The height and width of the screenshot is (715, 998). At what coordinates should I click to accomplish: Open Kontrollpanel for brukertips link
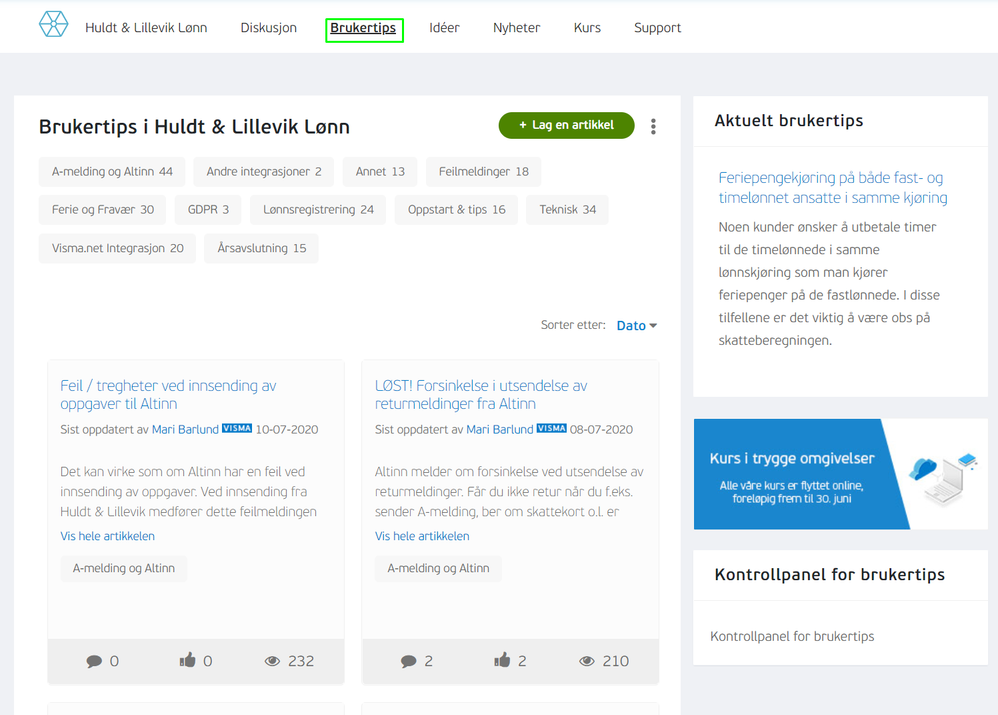(792, 636)
